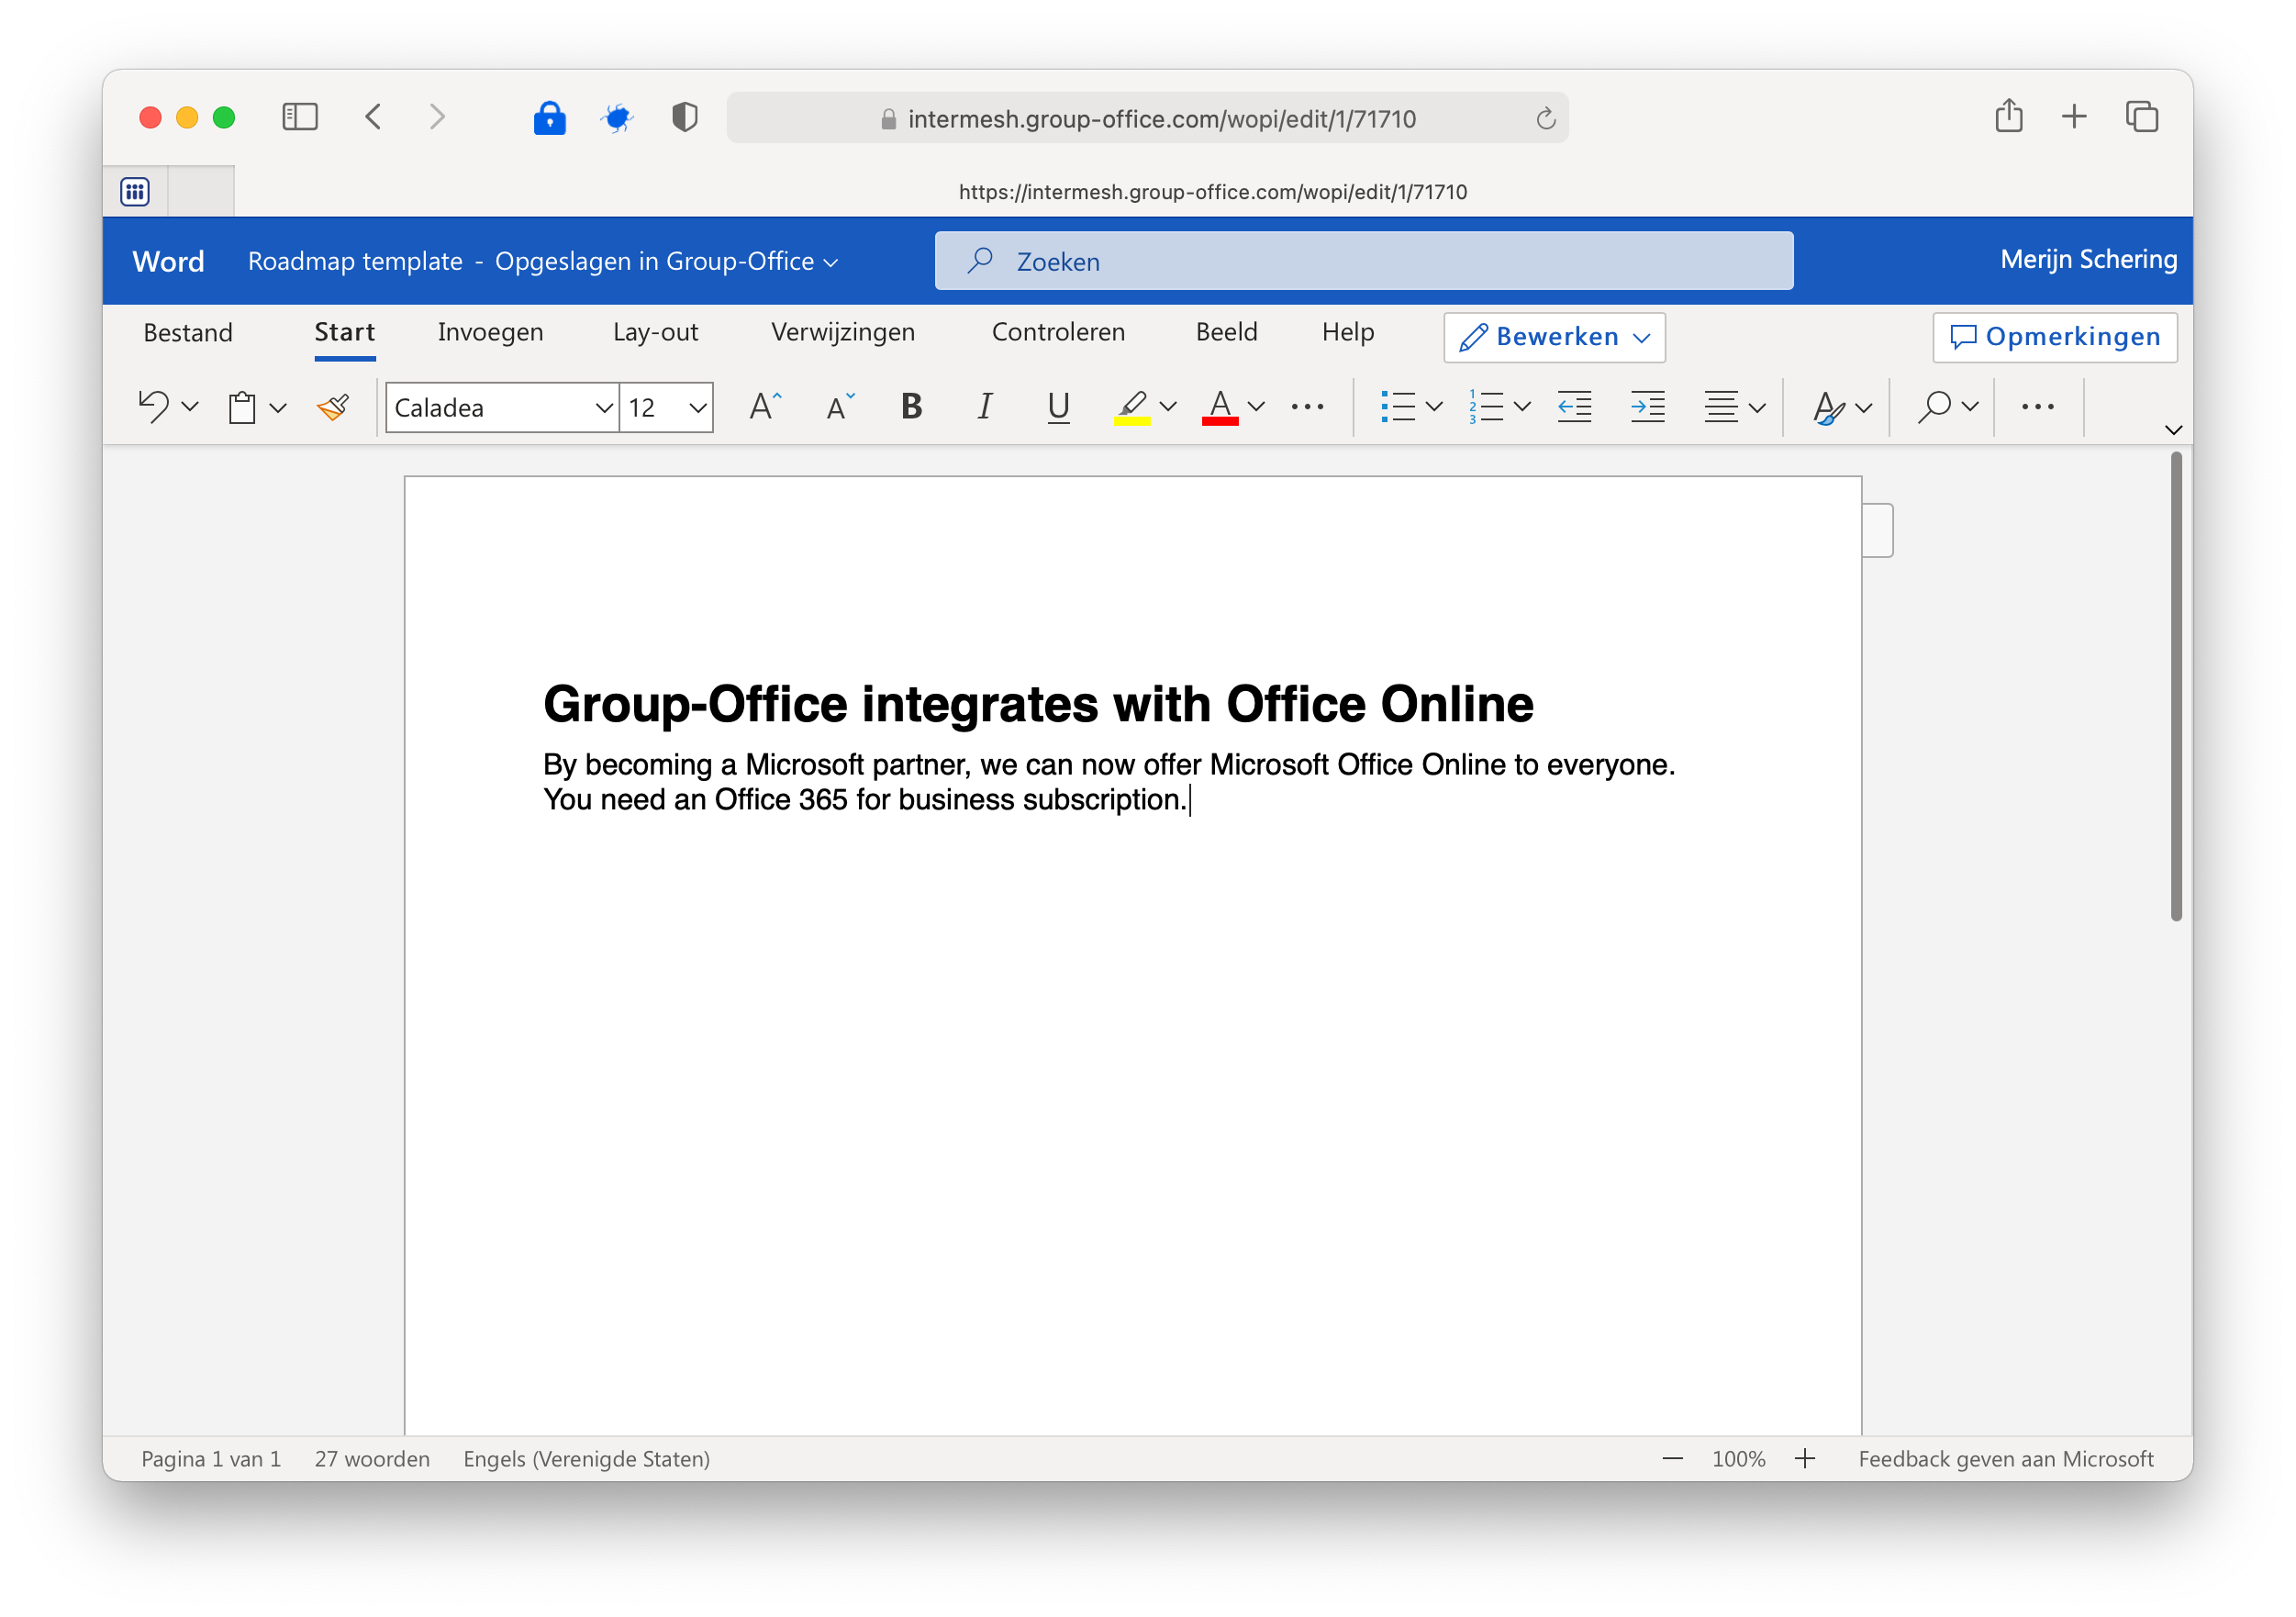Expand the bullet list styles arrow
The image size is (2296, 1617).
[1434, 407]
